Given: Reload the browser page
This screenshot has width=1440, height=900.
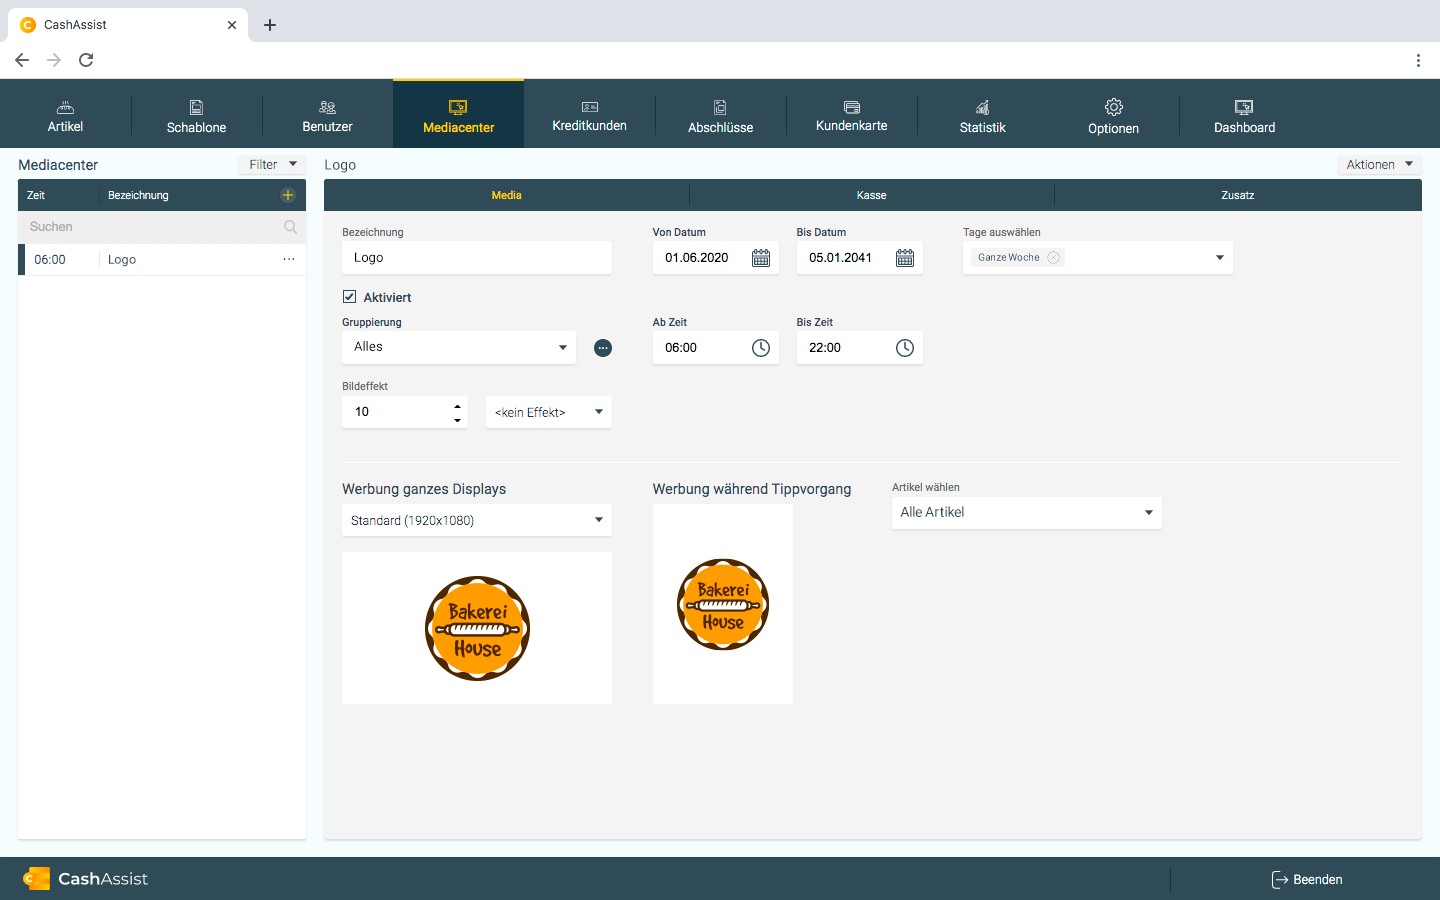Looking at the screenshot, I should [x=86, y=60].
